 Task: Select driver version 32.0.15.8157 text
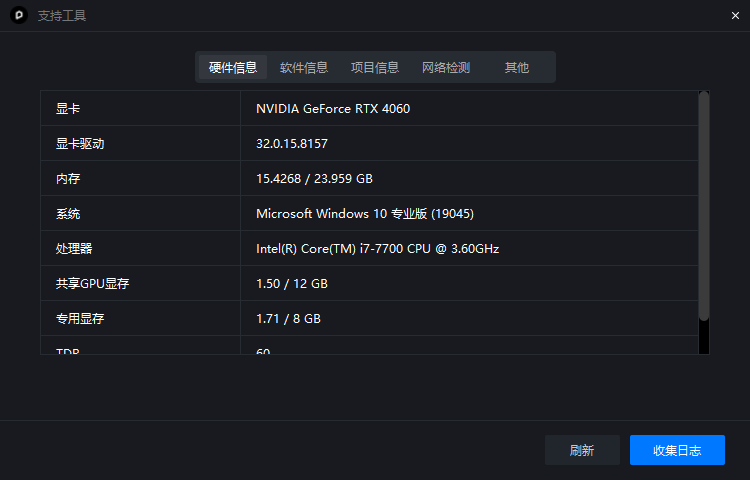click(292, 144)
